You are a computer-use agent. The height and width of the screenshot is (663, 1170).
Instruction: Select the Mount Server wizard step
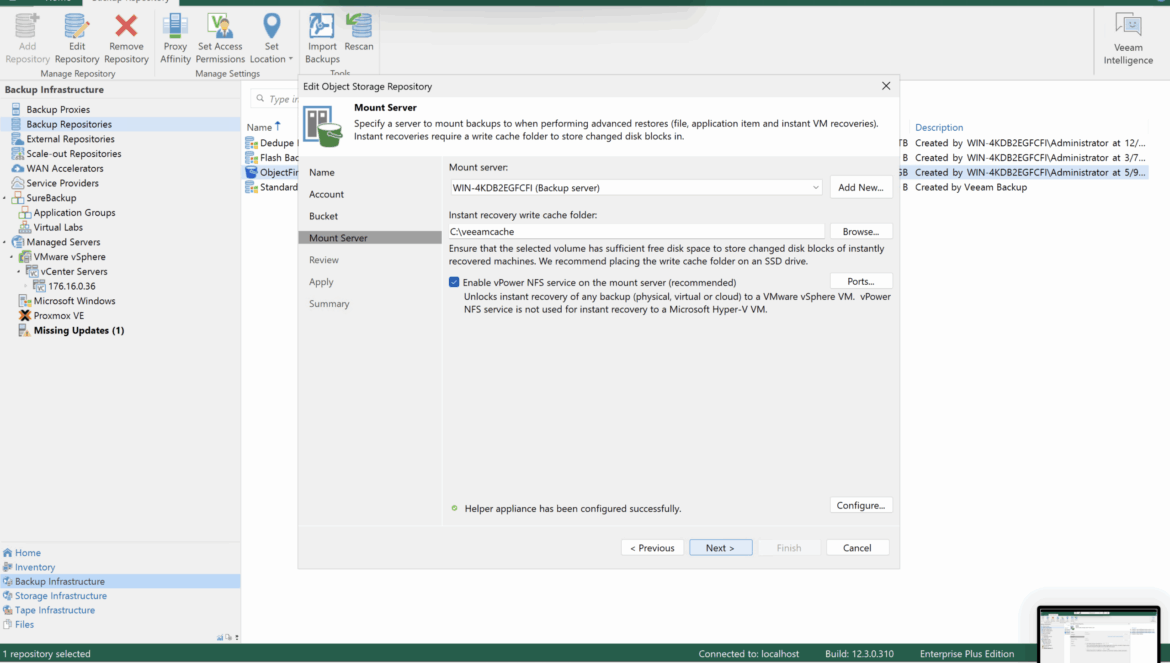click(370, 238)
